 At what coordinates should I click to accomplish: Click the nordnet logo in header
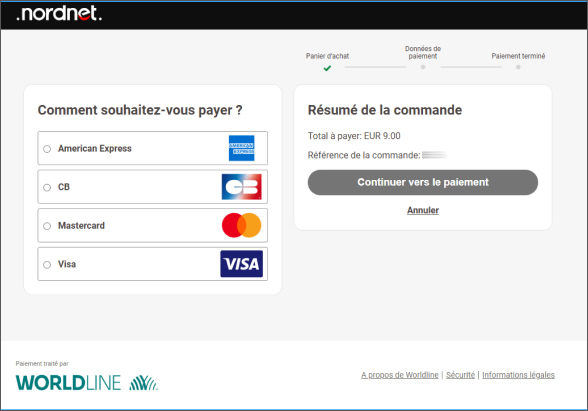[x=59, y=14]
